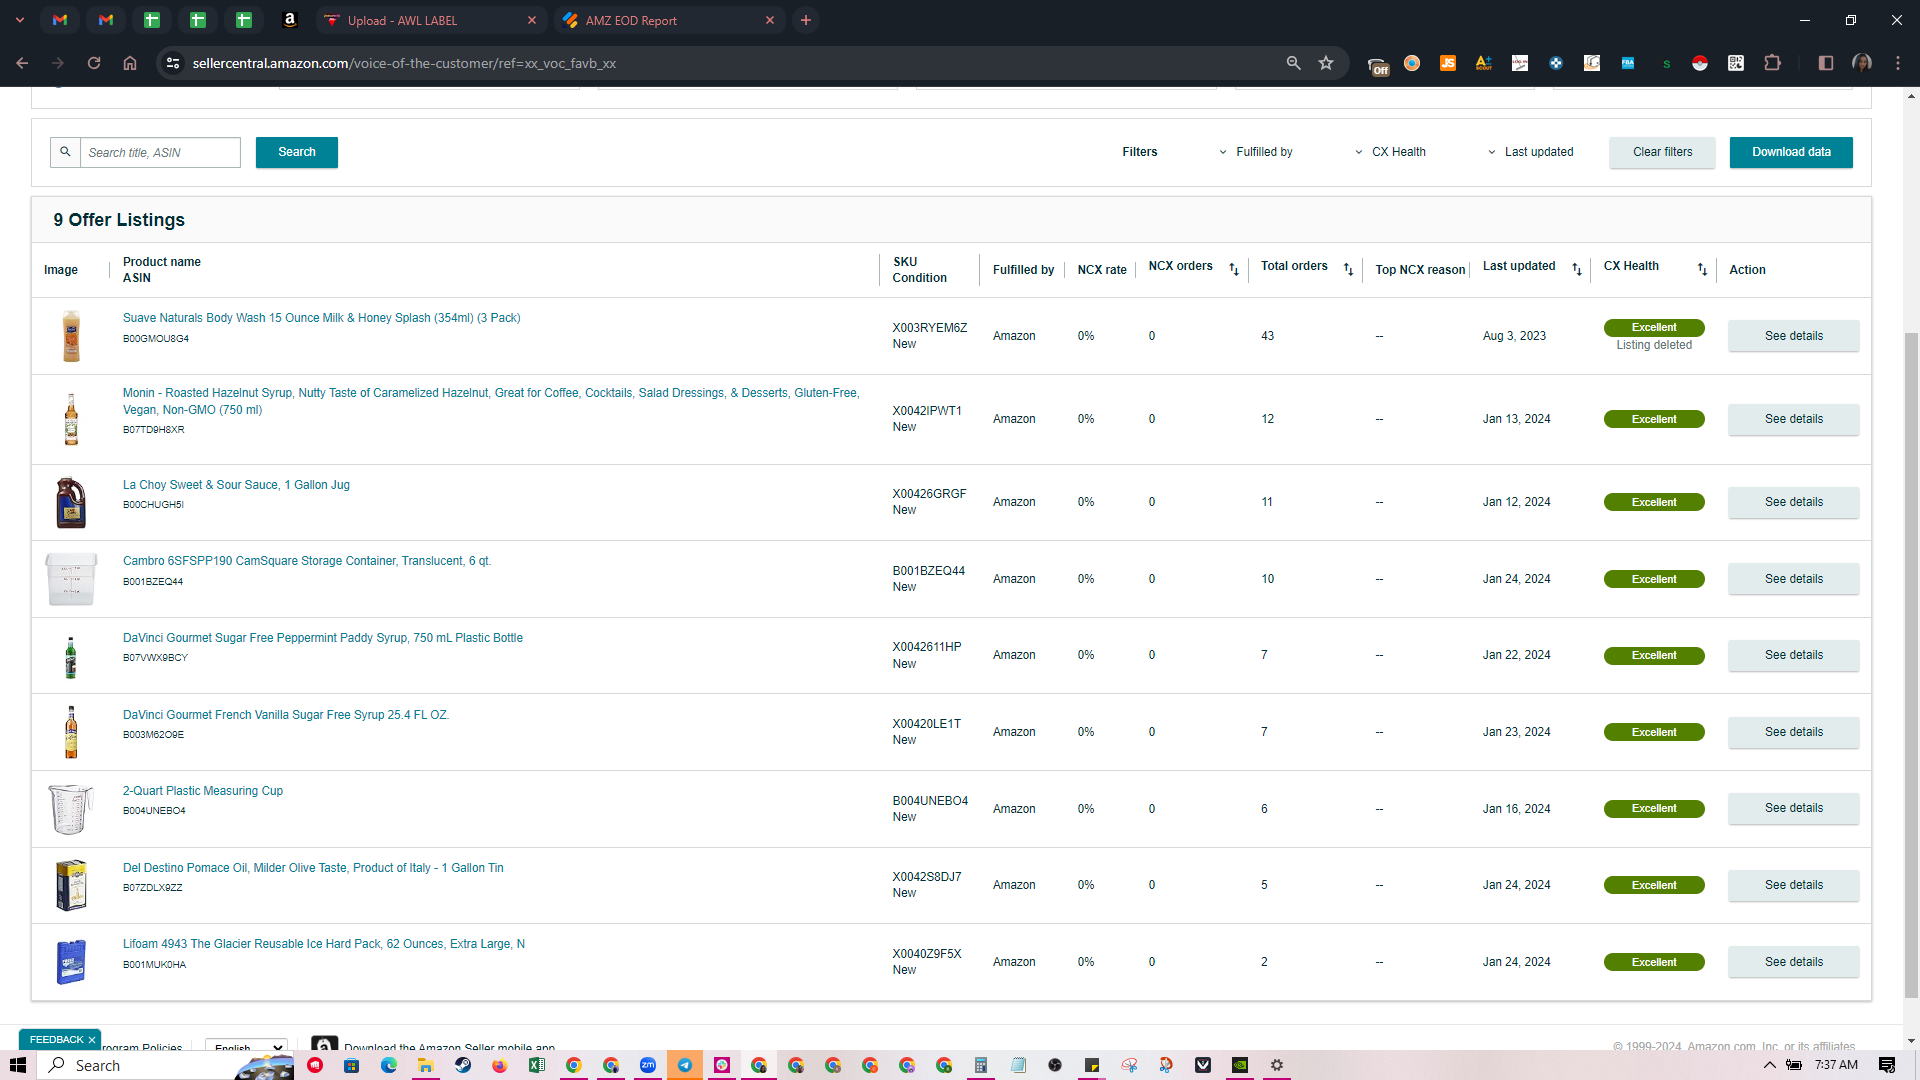Image resolution: width=1920 pixels, height=1080 pixels.
Task: Sort the table by NCX orders
Action: click(x=1234, y=270)
